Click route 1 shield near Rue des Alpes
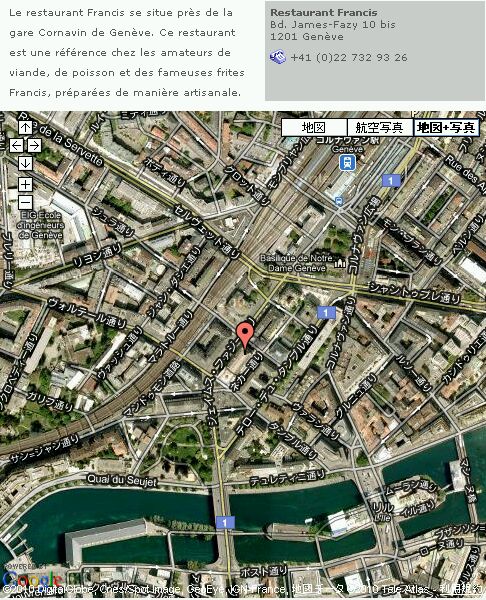Viewport: 486px width, 600px height. [x=390, y=180]
